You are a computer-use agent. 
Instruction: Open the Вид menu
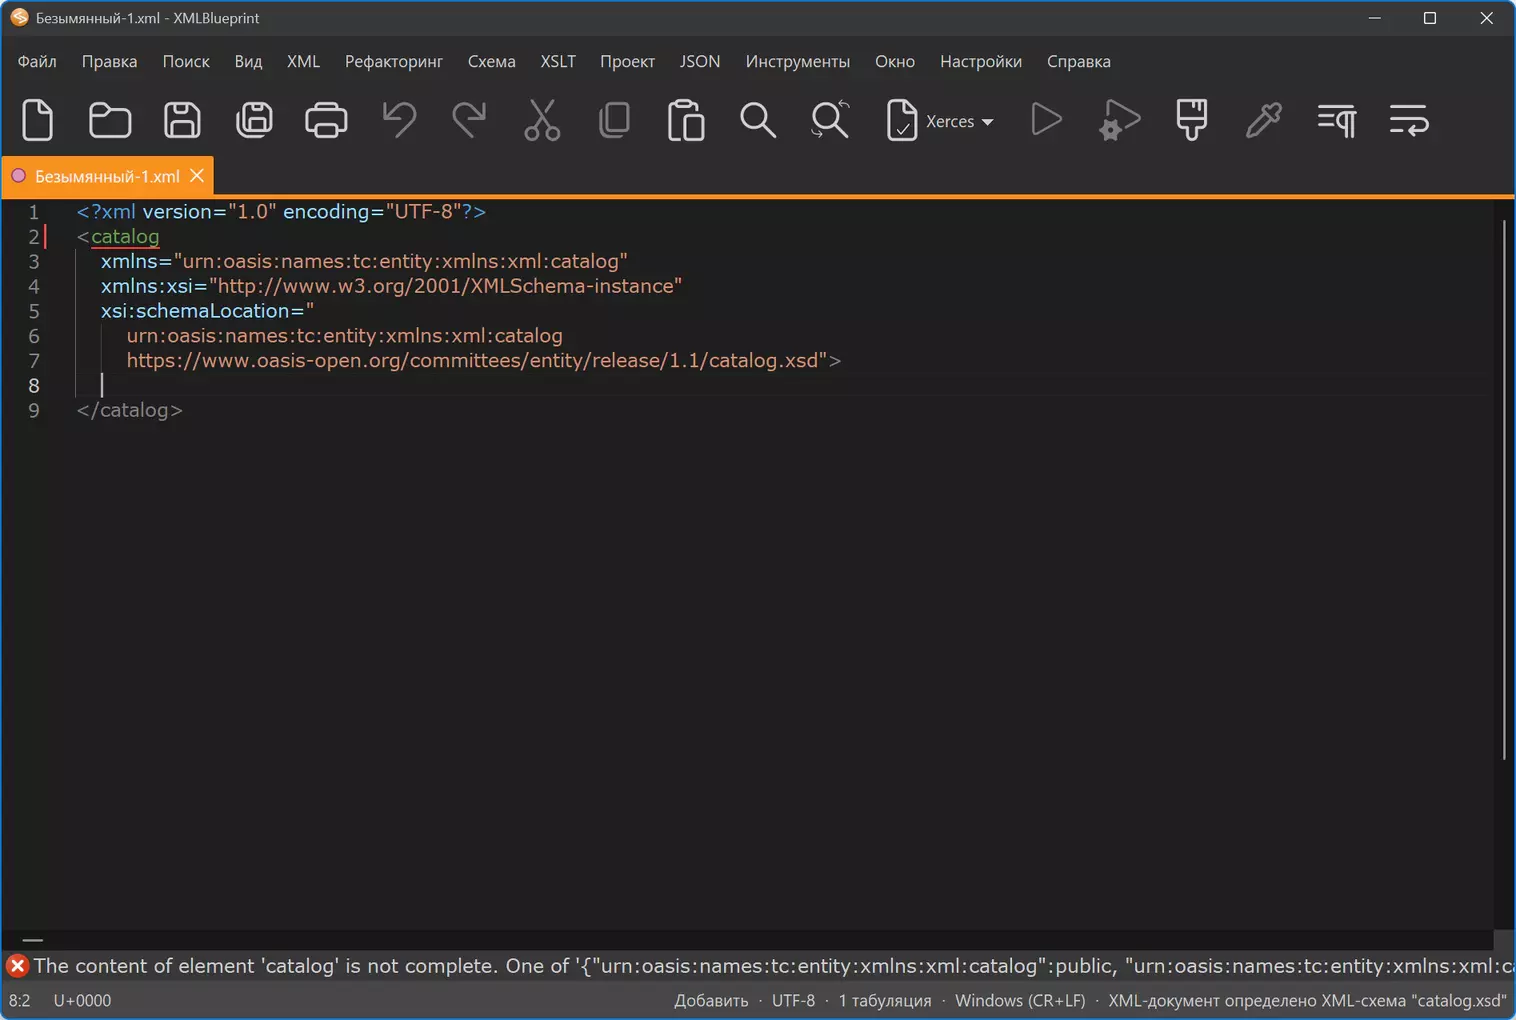[248, 61]
